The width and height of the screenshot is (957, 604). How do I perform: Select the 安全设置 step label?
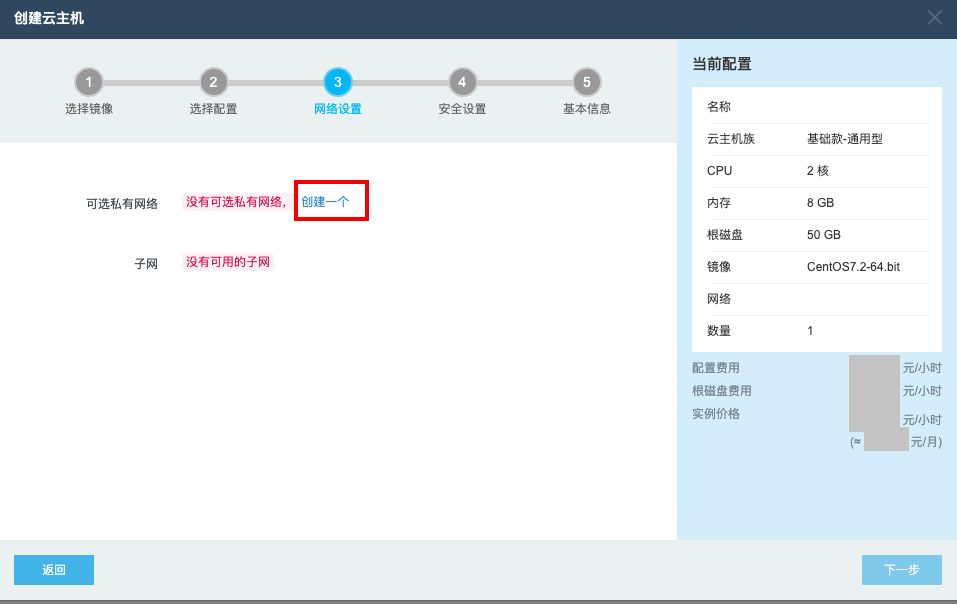462,109
